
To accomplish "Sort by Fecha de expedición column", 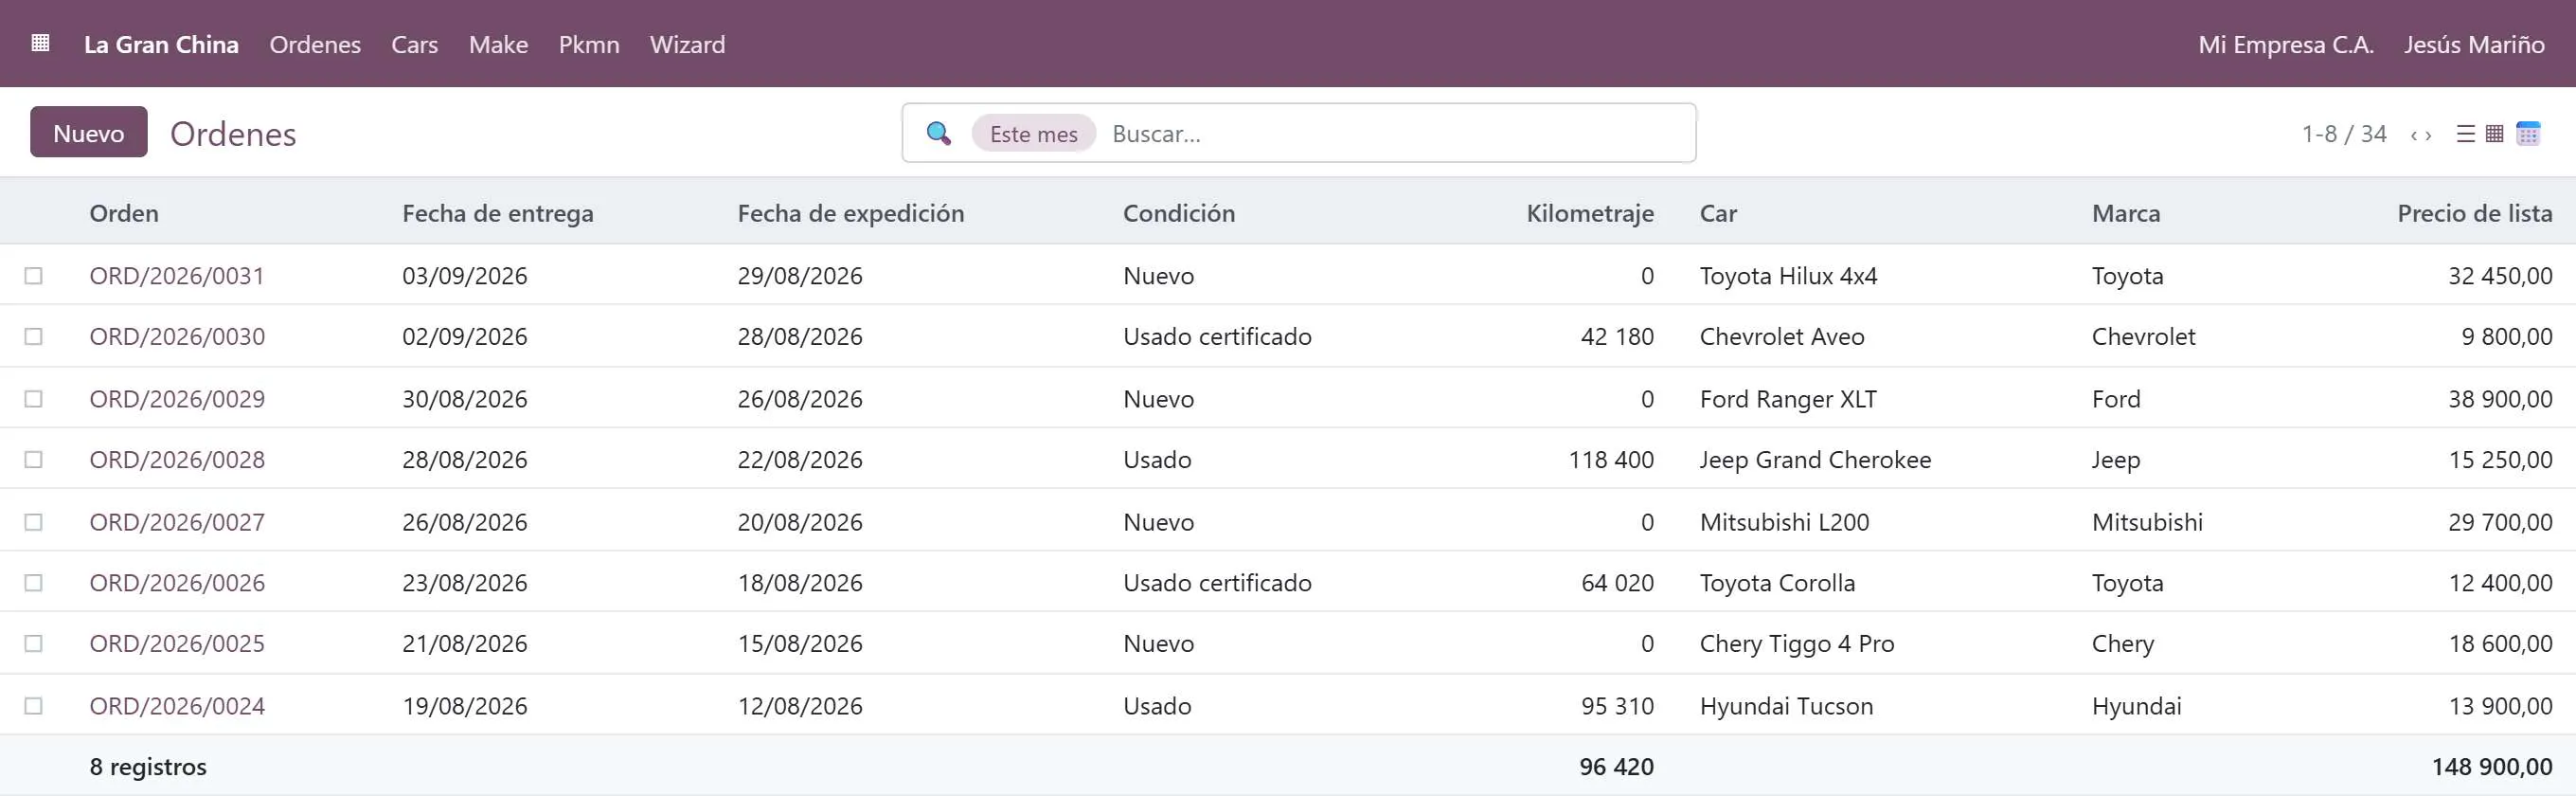I will pos(851,213).
